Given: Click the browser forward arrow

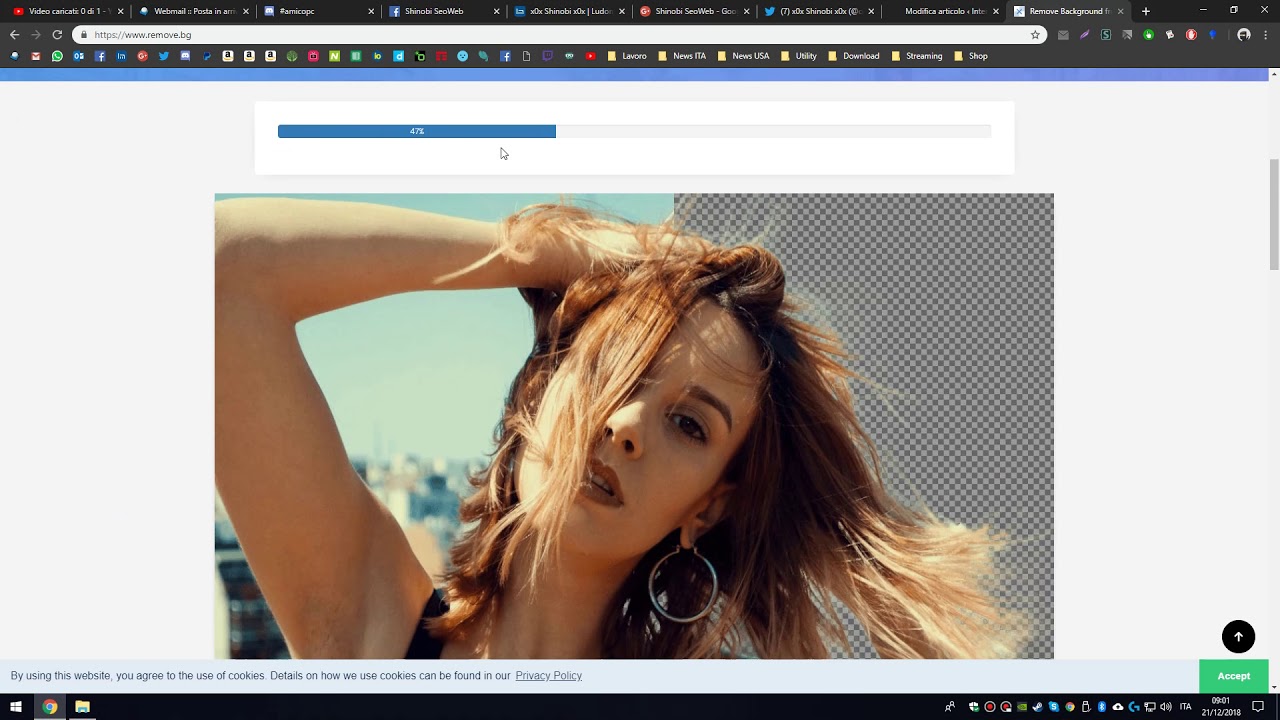Looking at the screenshot, I should click(36, 34).
